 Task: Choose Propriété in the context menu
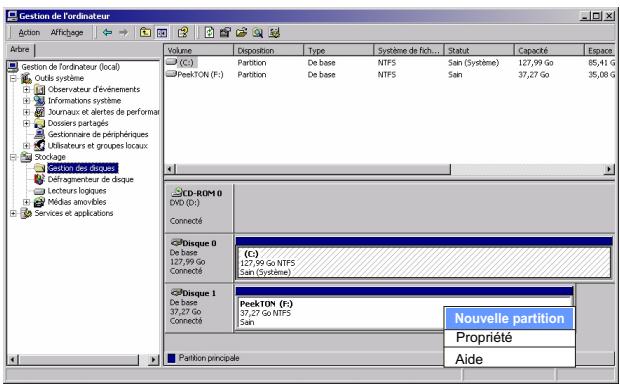(509, 338)
